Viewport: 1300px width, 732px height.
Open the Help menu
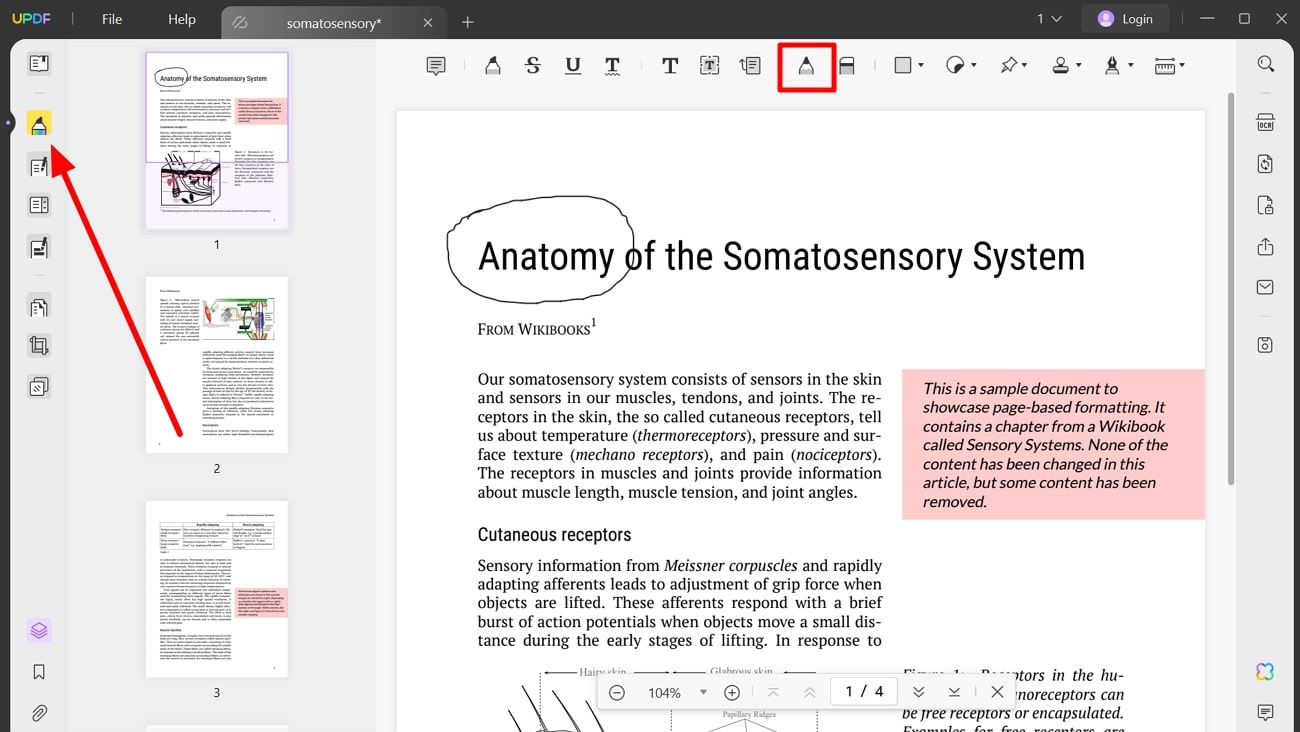(x=182, y=19)
